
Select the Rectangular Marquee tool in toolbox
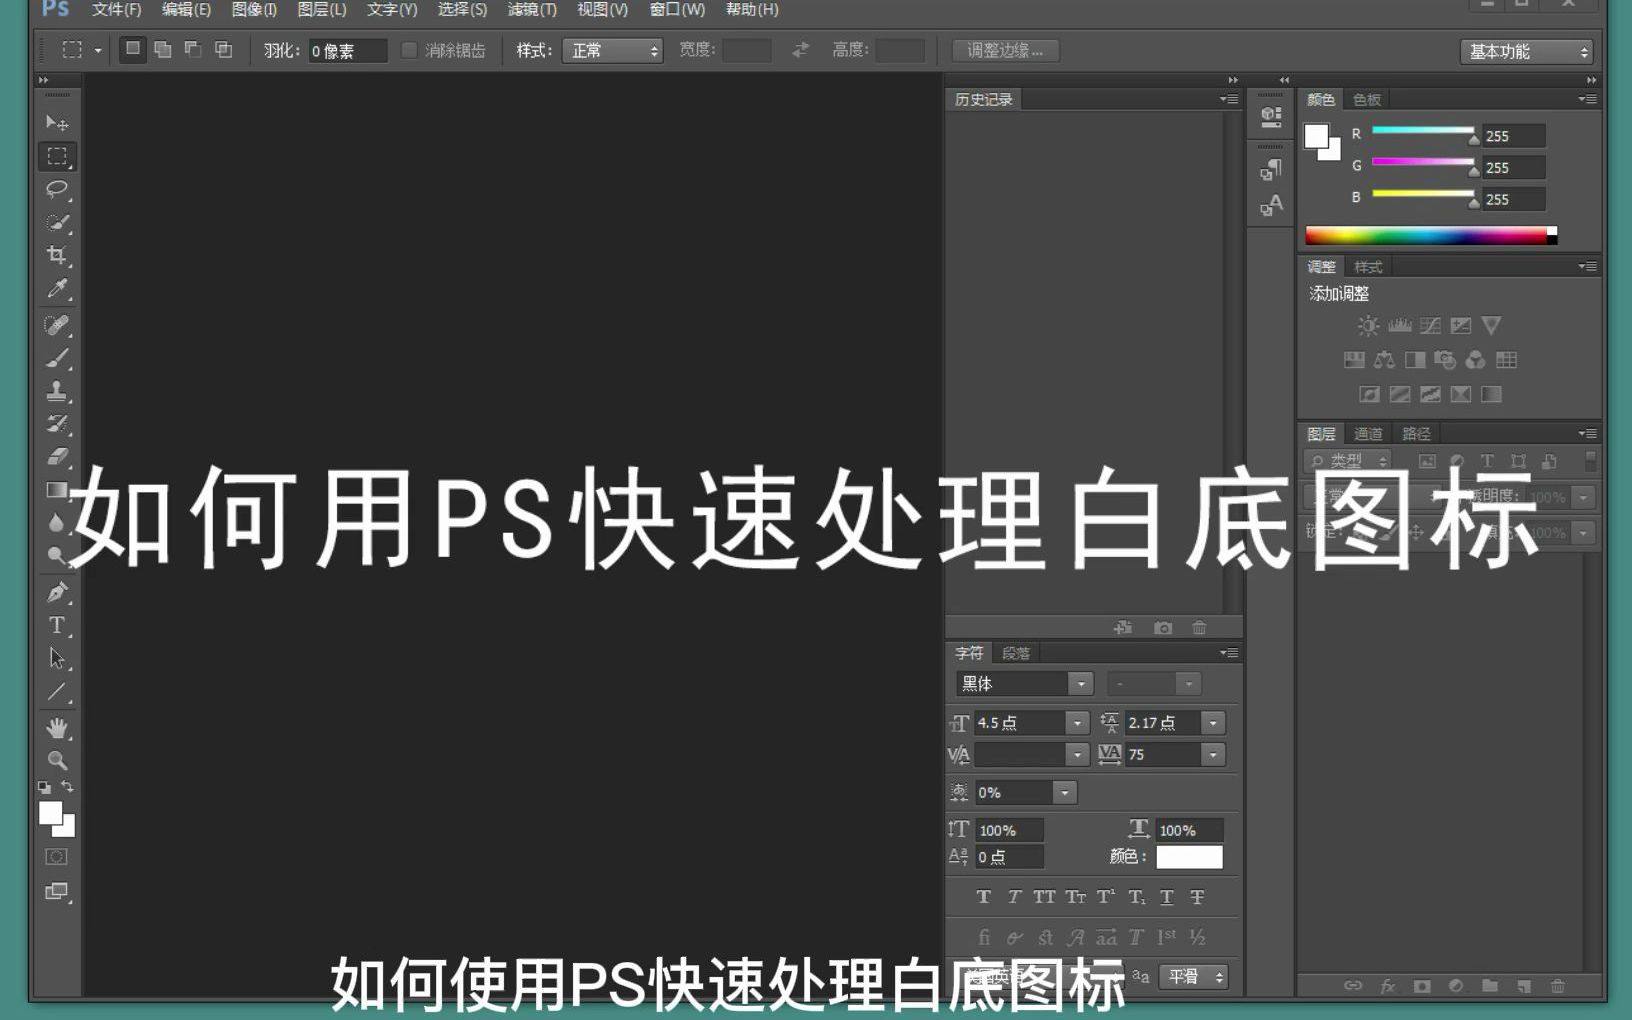tap(57, 156)
